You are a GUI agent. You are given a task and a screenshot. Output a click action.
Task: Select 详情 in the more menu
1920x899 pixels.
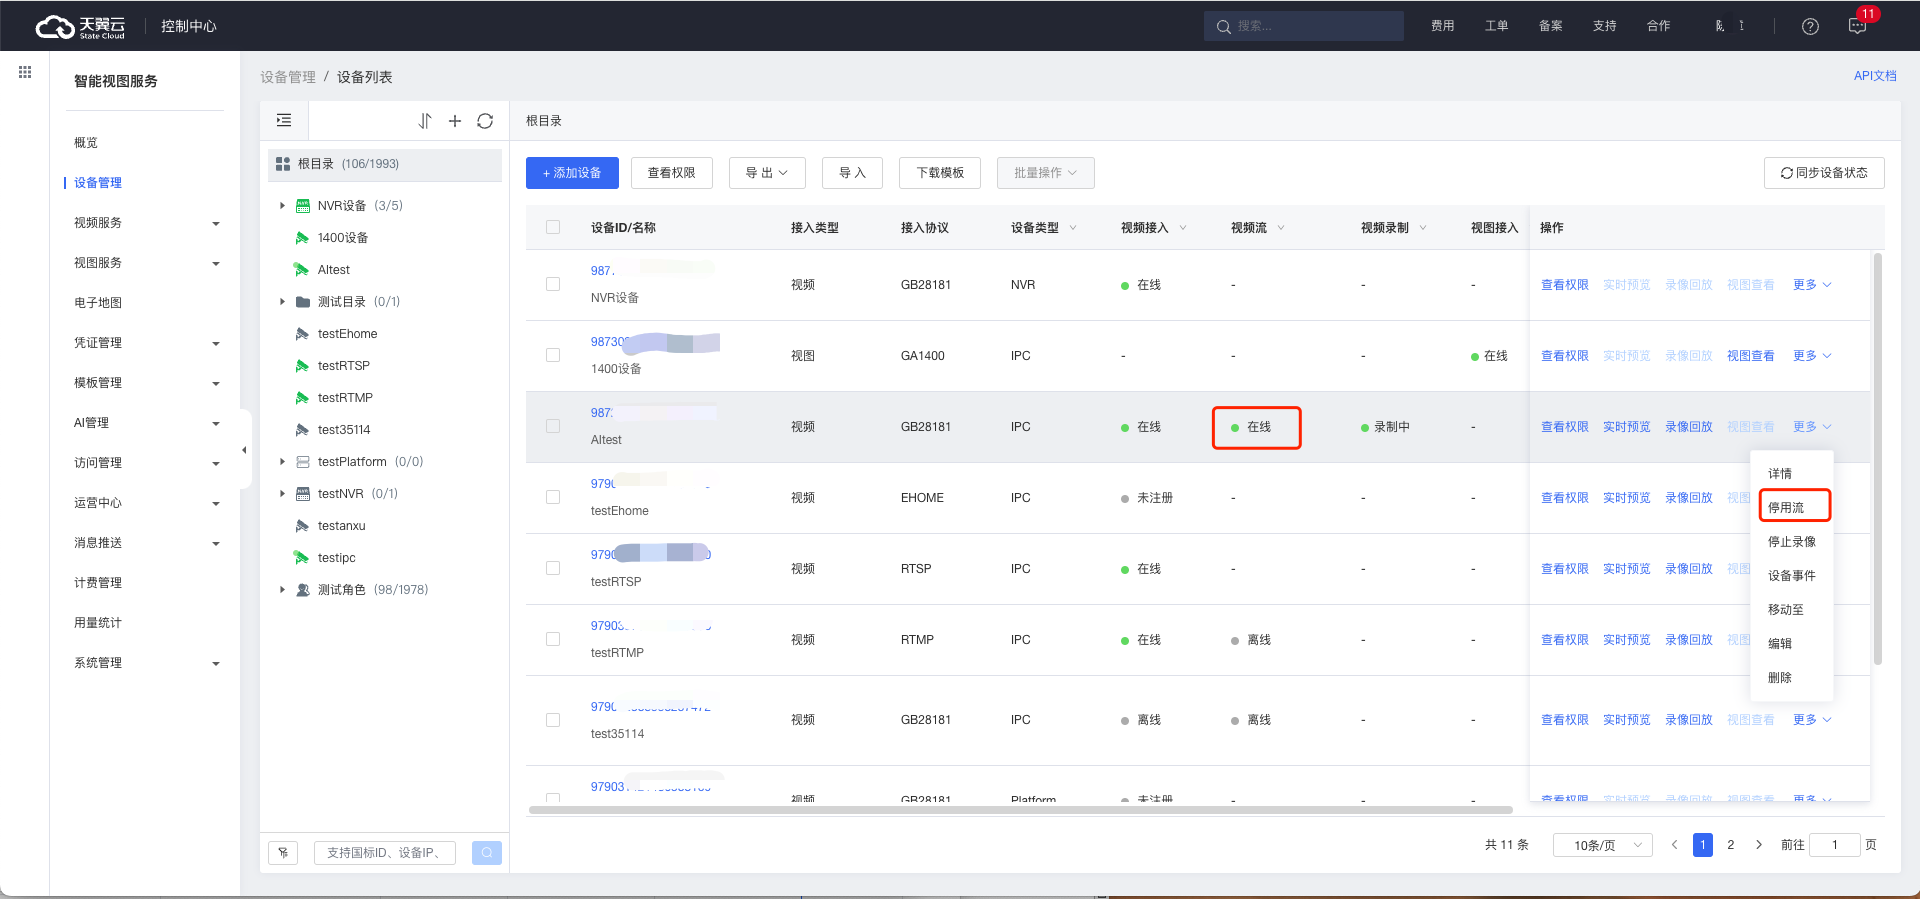[1780, 473]
